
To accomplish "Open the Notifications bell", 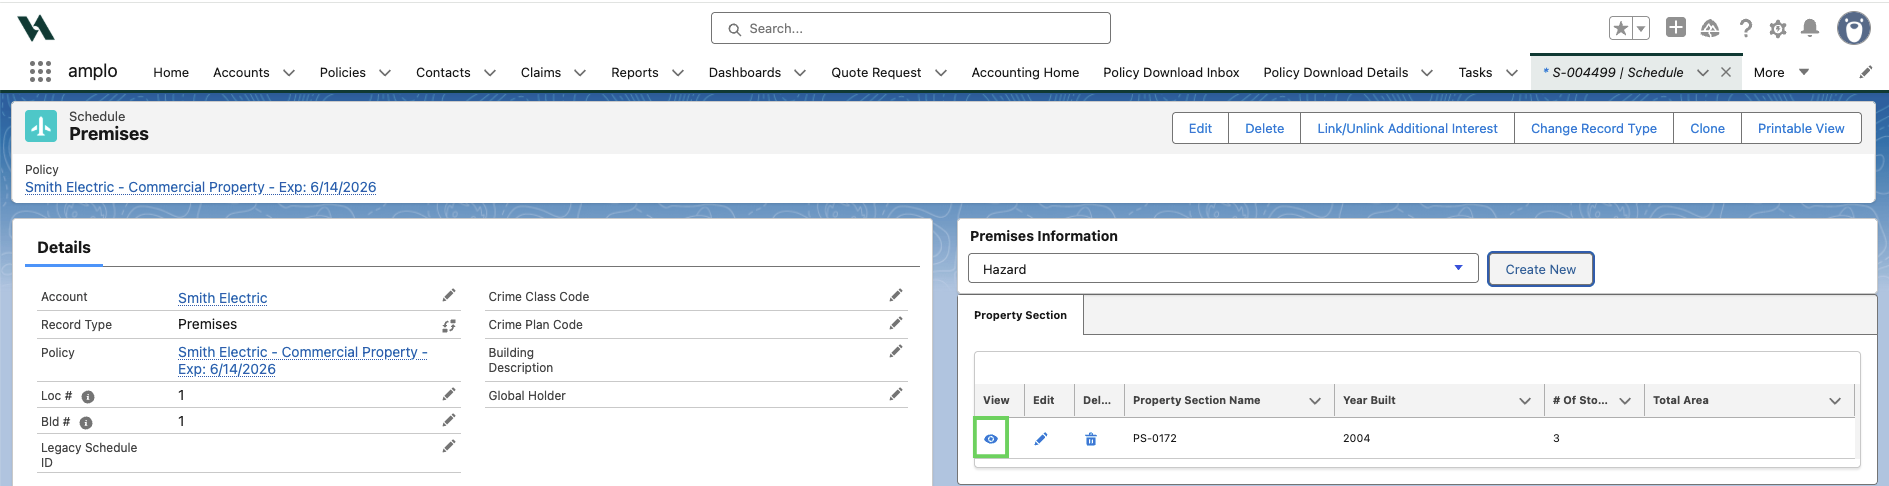I will tap(1810, 28).
